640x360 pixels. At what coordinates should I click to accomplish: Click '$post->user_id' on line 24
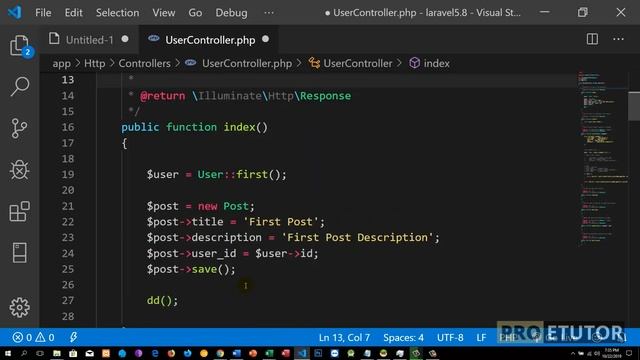coord(191,253)
